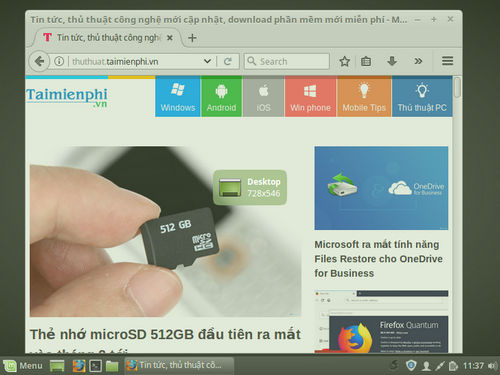
Task: Bookmark this page with the star icon
Action: pos(344,61)
